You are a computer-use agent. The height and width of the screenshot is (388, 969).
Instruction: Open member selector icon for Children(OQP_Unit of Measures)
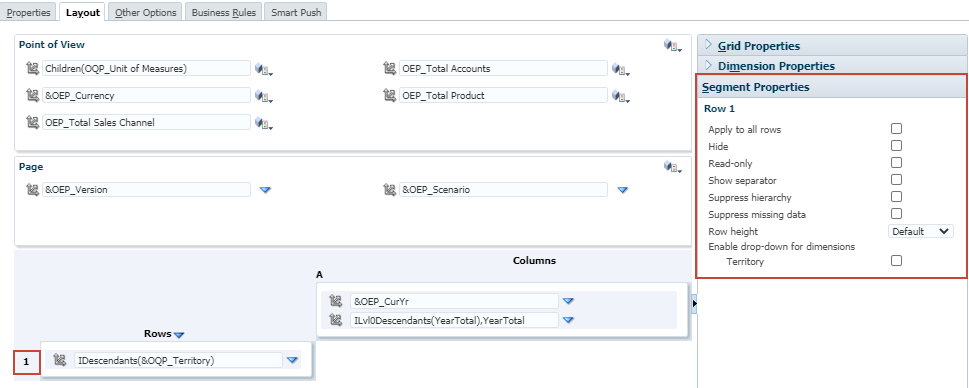point(32,69)
